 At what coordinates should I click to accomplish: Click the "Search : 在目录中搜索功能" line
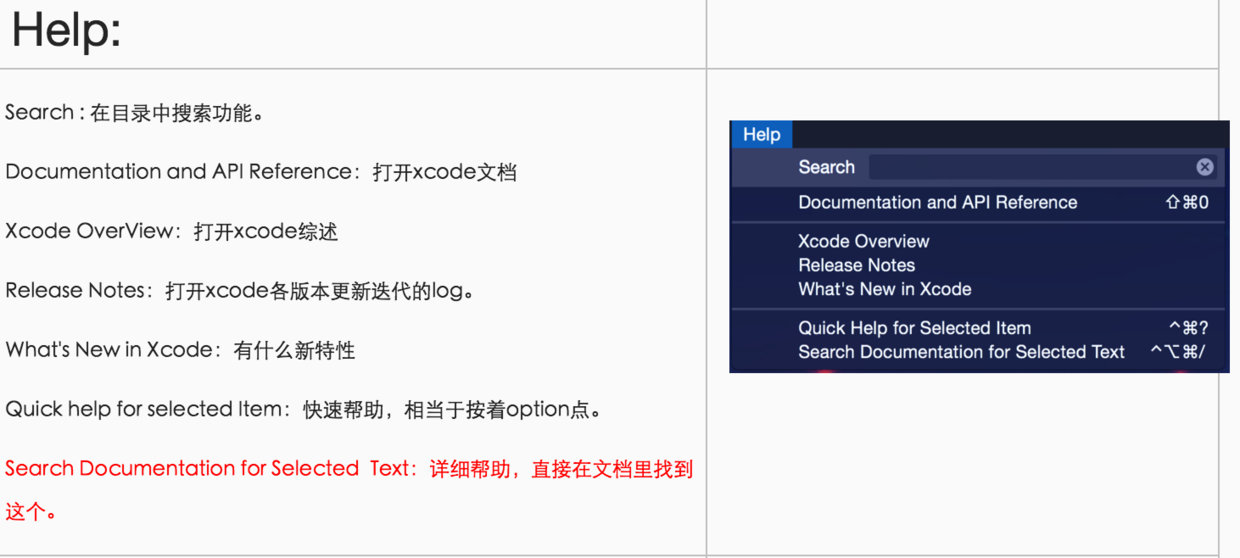click(135, 113)
